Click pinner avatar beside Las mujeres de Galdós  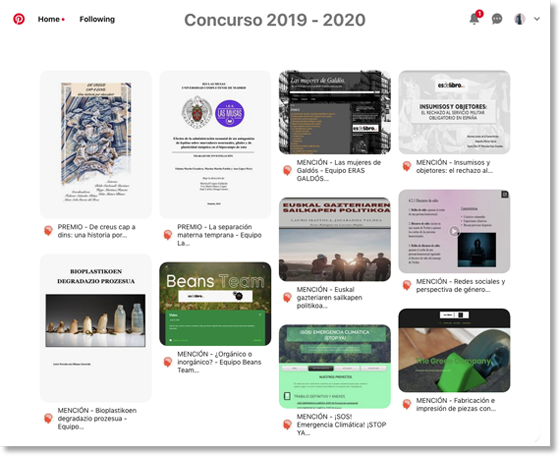[287, 170]
